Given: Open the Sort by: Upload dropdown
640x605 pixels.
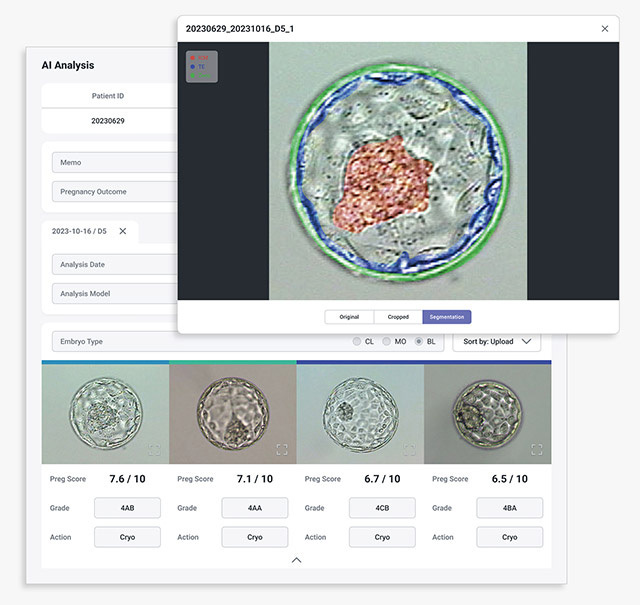Looking at the screenshot, I should [496, 342].
